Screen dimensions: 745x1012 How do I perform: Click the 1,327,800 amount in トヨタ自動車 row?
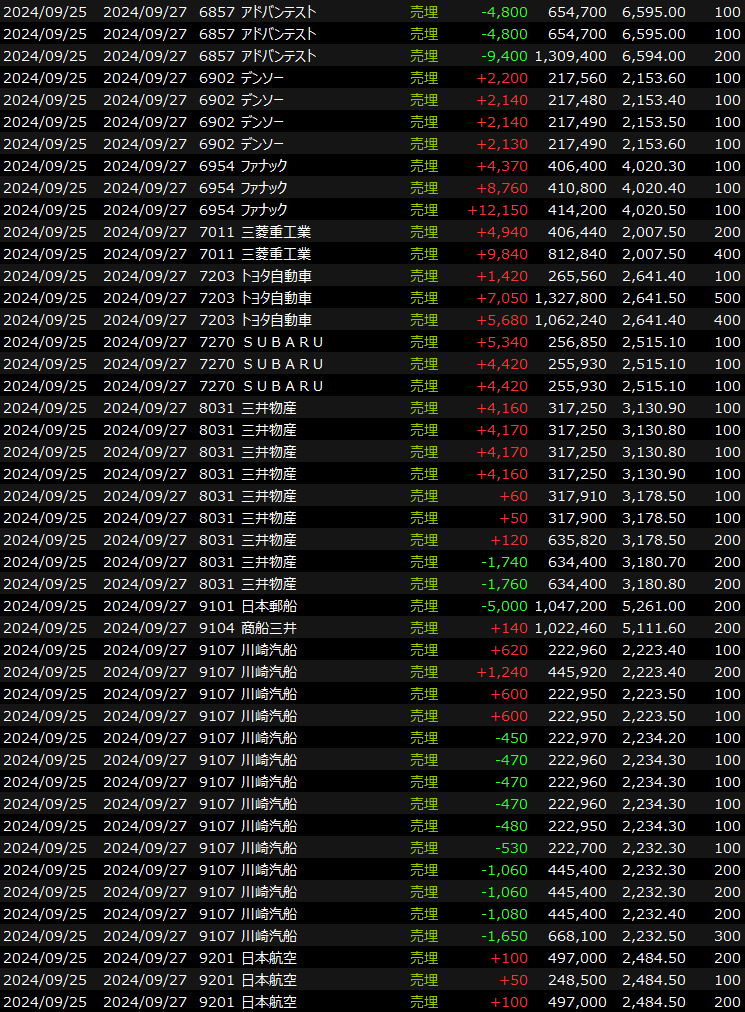pos(570,298)
